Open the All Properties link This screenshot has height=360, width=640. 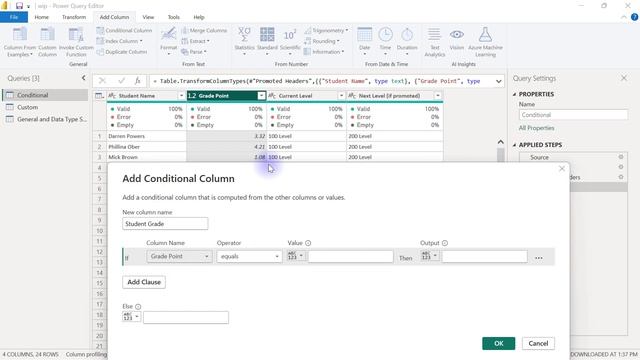click(536, 128)
